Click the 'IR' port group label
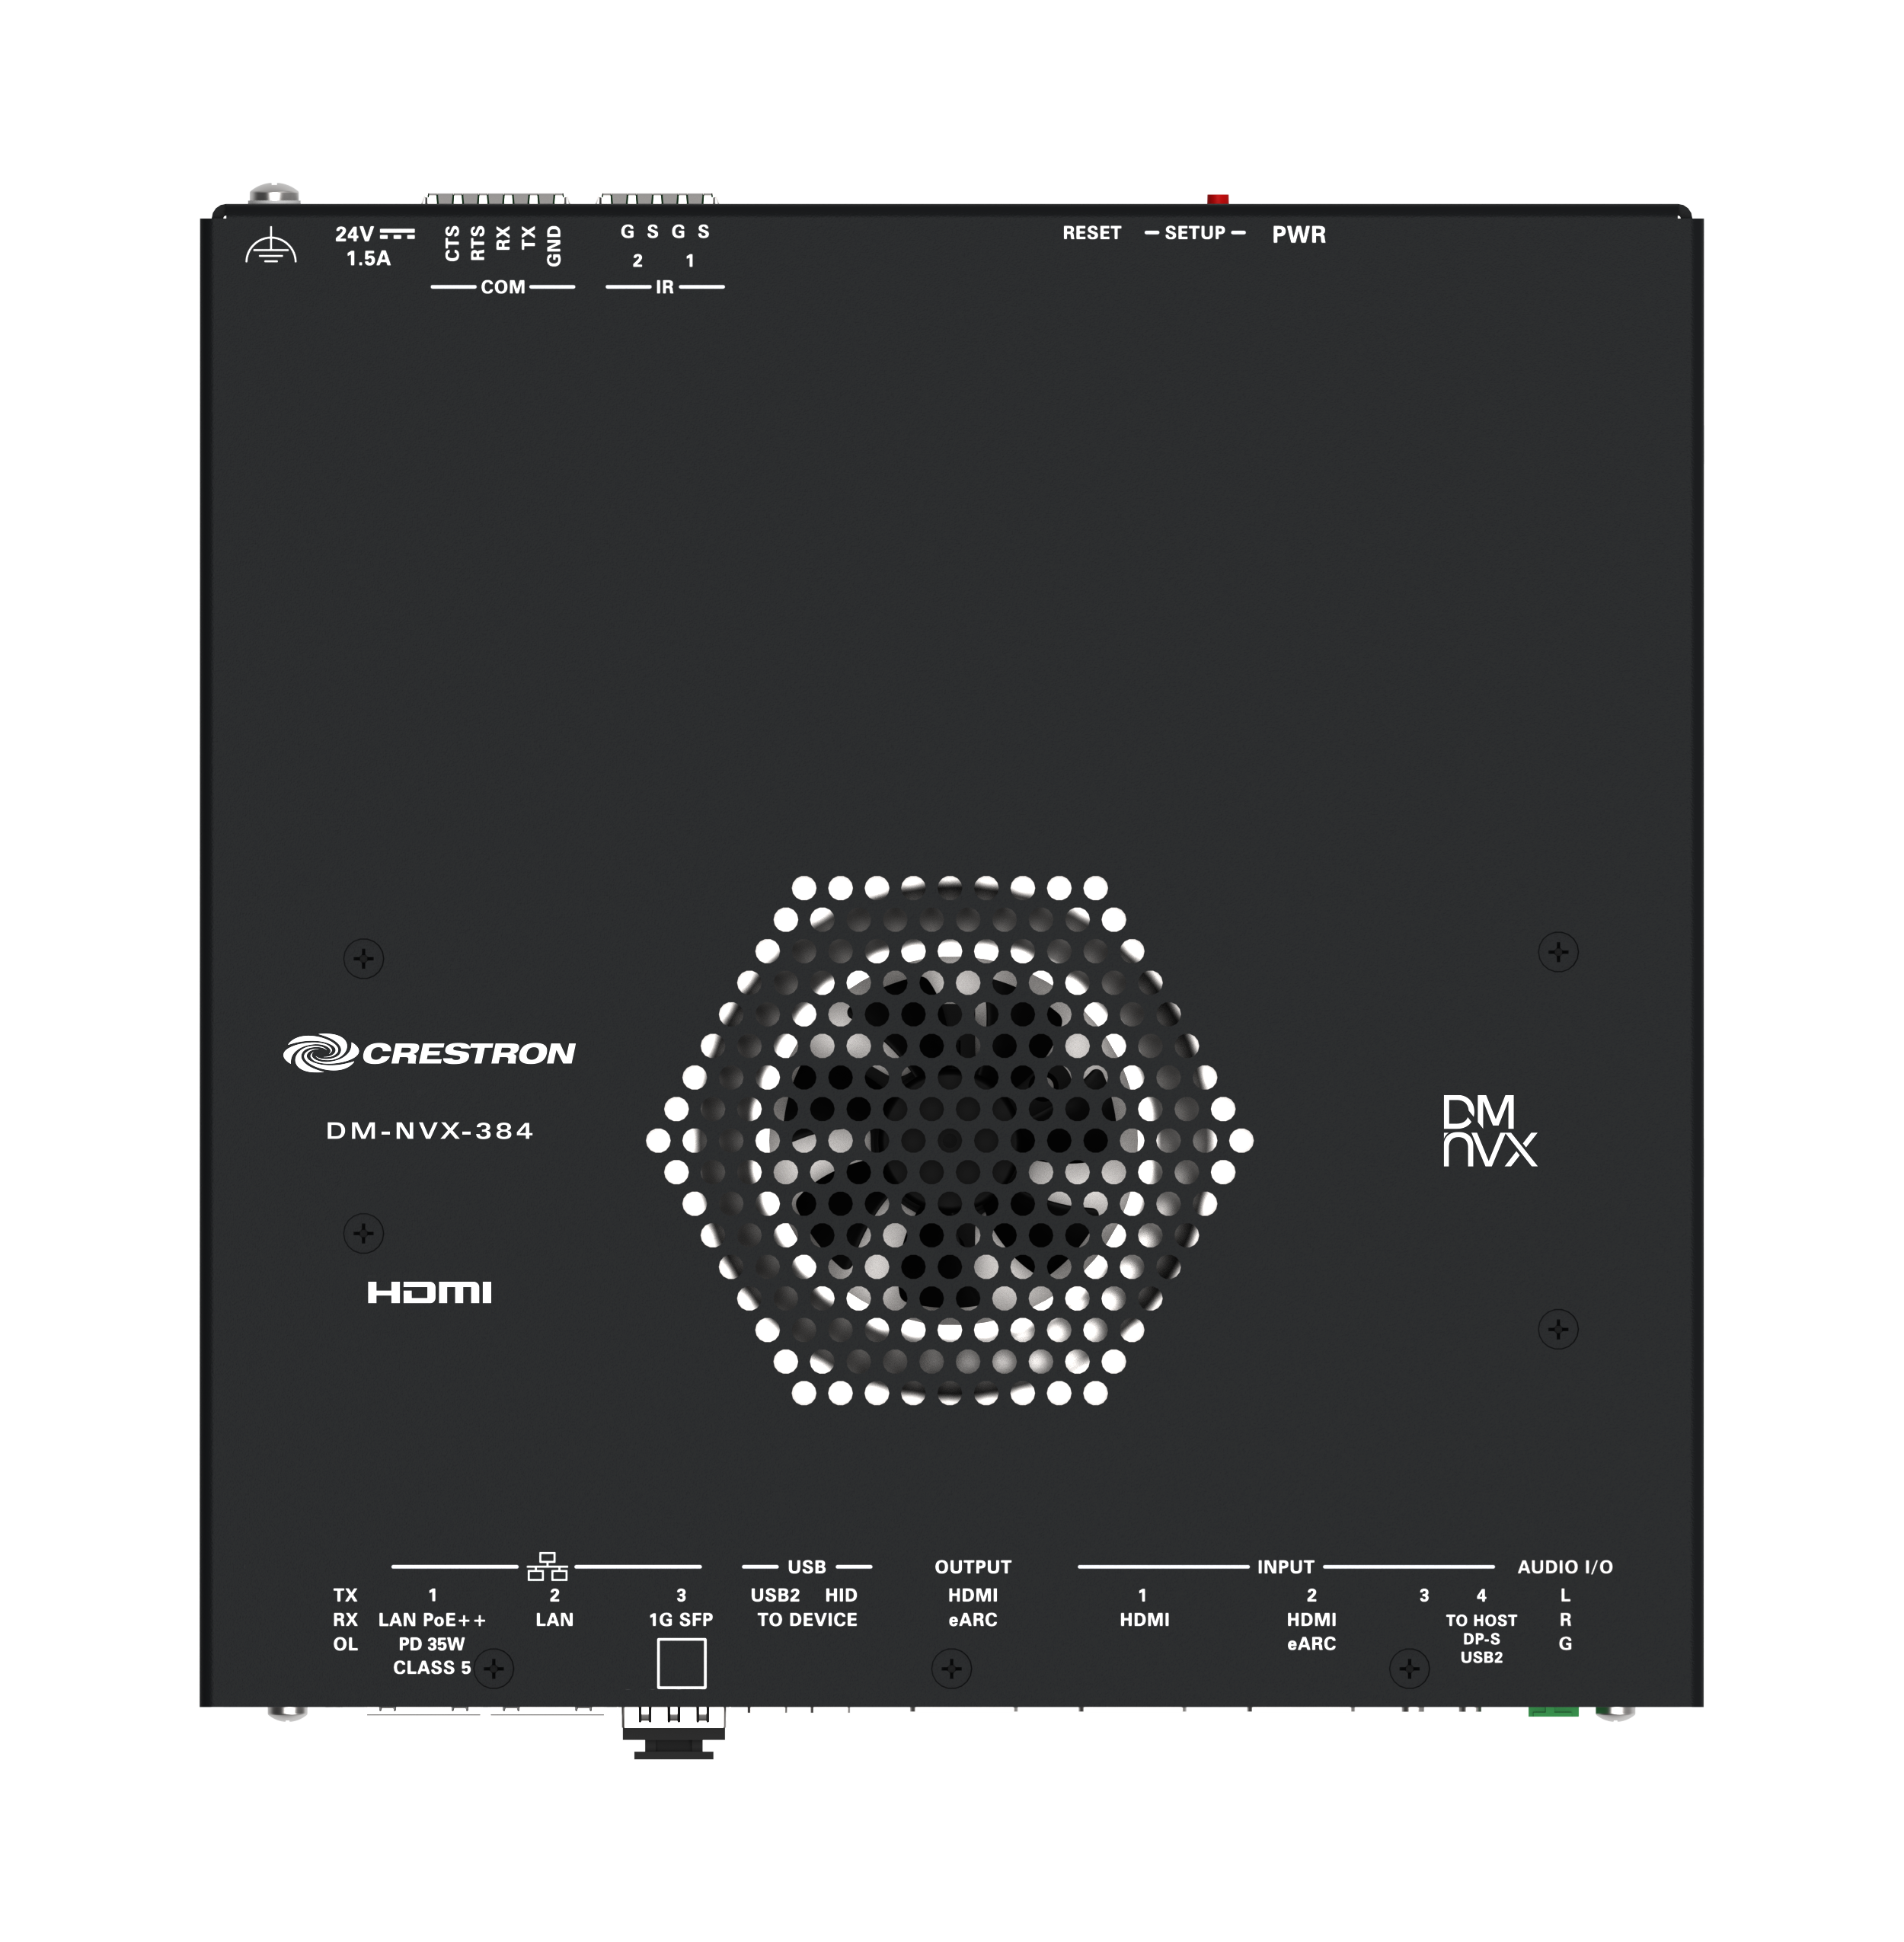The height and width of the screenshot is (1942, 1904). [664, 288]
